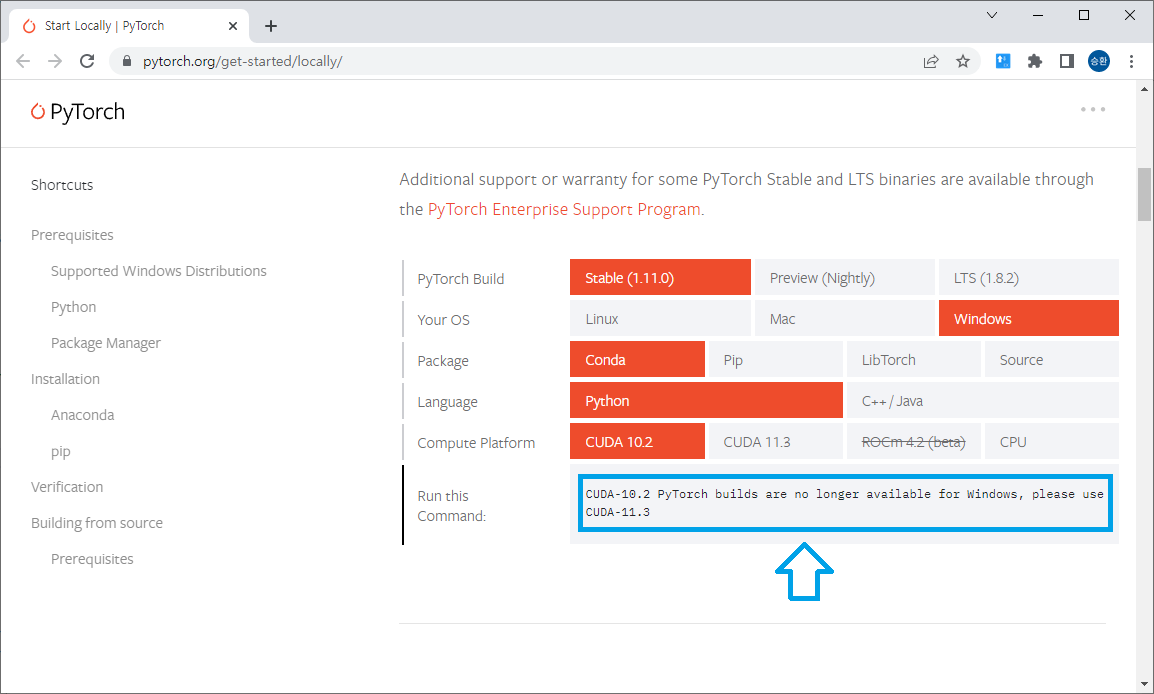The height and width of the screenshot is (694, 1154).
Task: Reload the PyTorch page
Action: tap(87, 61)
